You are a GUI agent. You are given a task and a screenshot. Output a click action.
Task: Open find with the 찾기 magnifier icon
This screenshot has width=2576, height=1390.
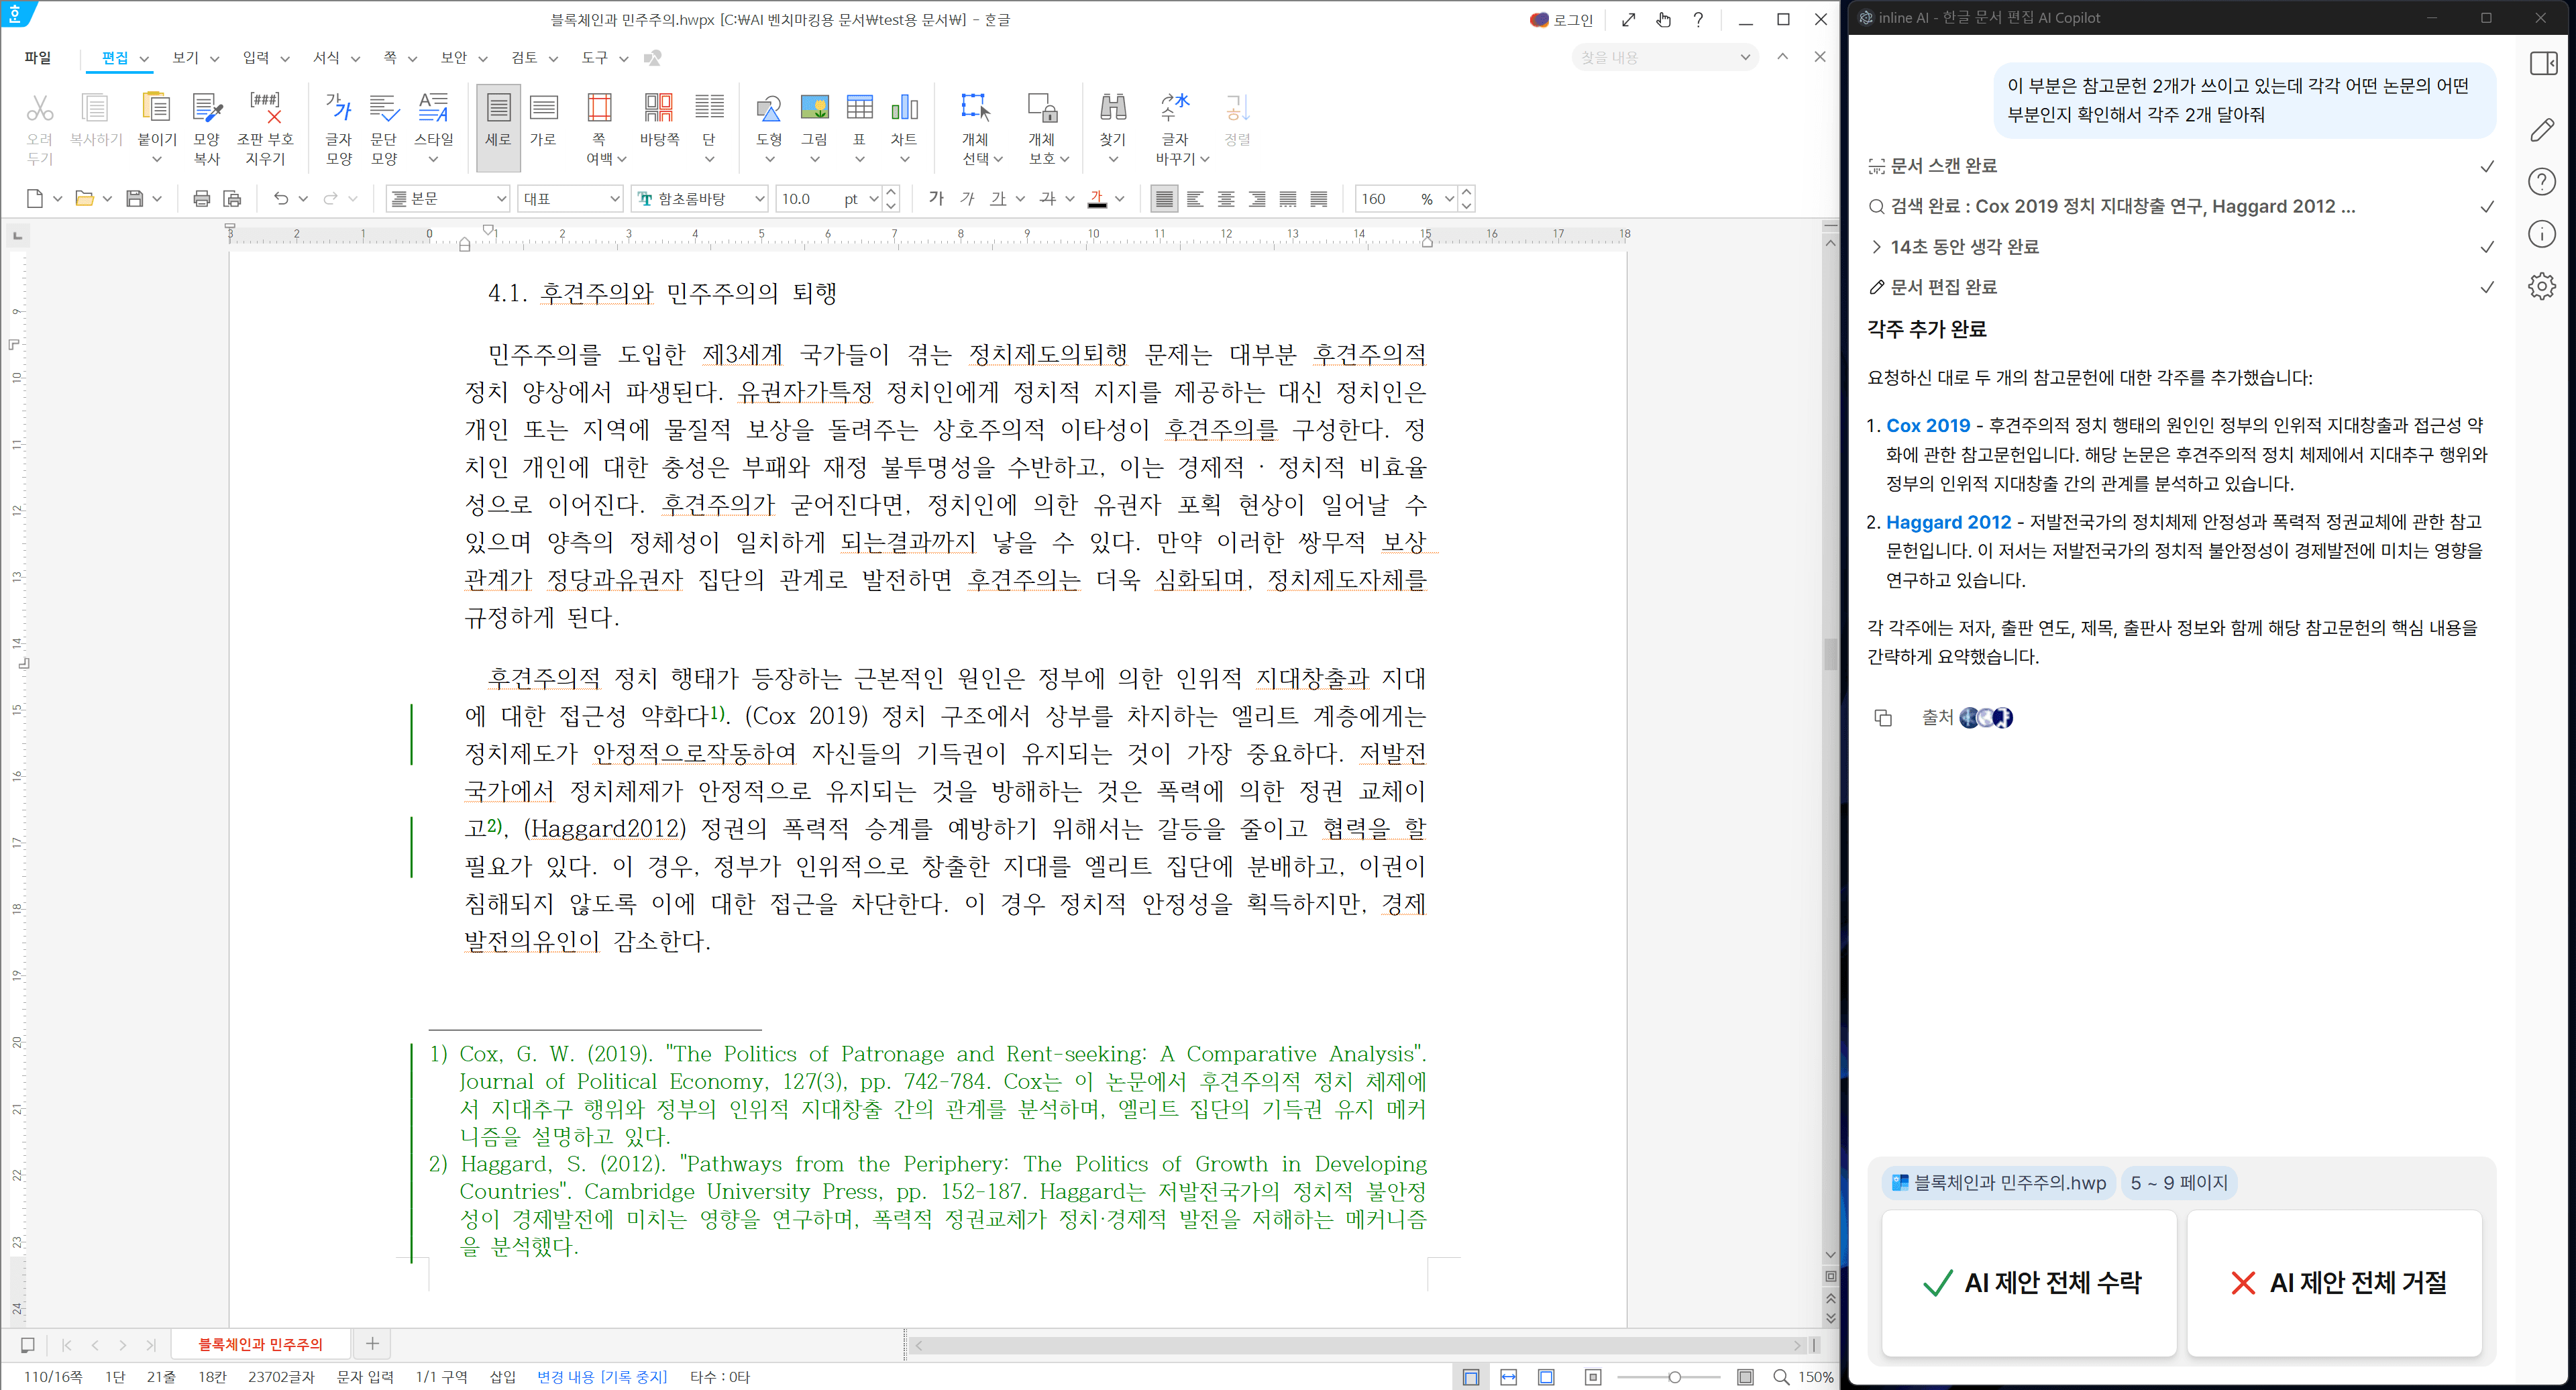click(1113, 119)
